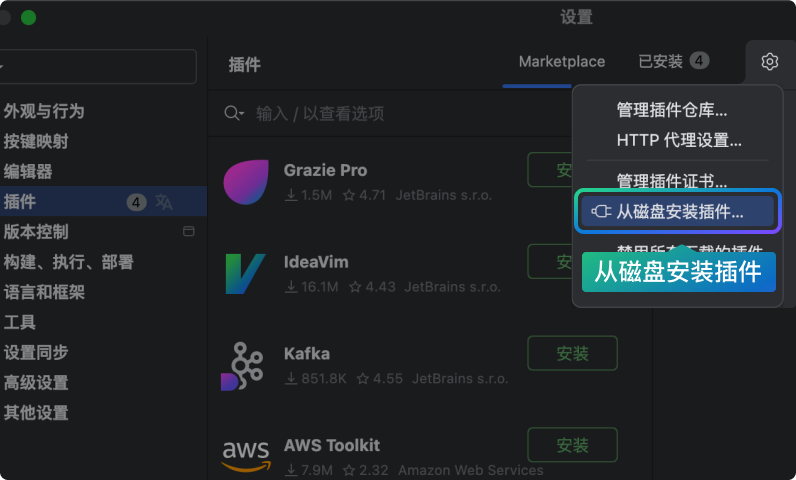This screenshot has height=480, width=796.
Task: Open 外观与行为 settings category
Action: pyautogui.click(x=44, y=111)
